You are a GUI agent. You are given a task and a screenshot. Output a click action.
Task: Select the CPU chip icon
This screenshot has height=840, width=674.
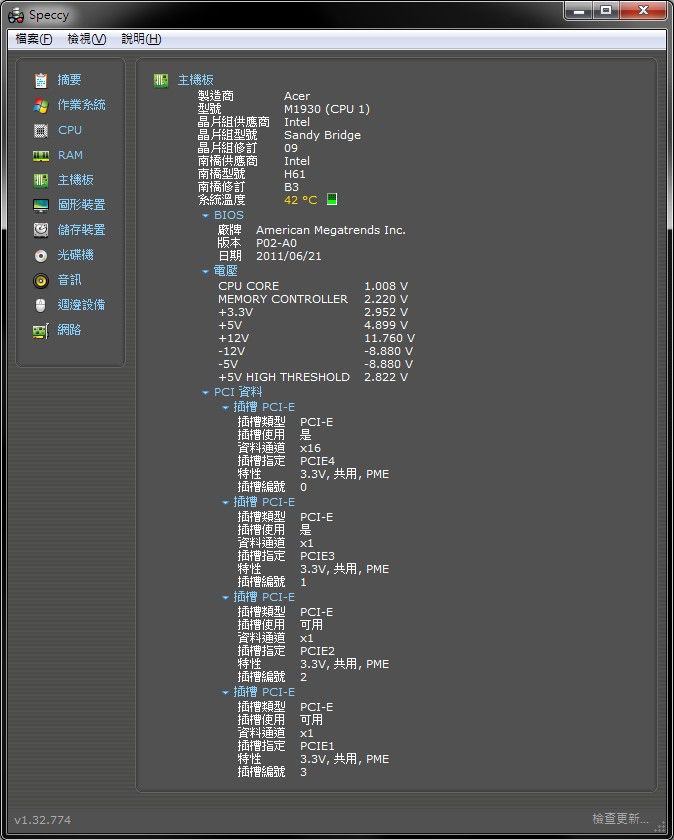coord(41,130)
